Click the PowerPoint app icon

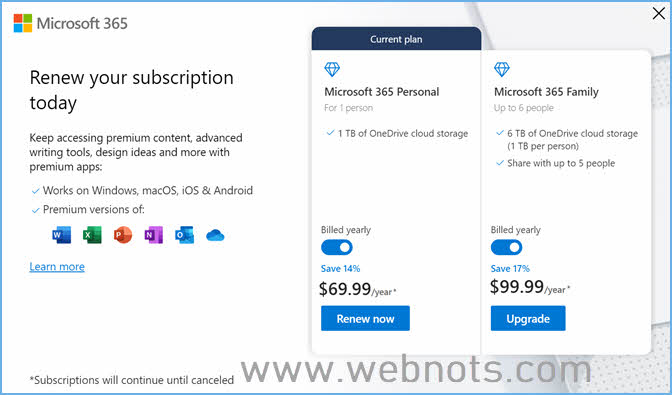[123, 235]
